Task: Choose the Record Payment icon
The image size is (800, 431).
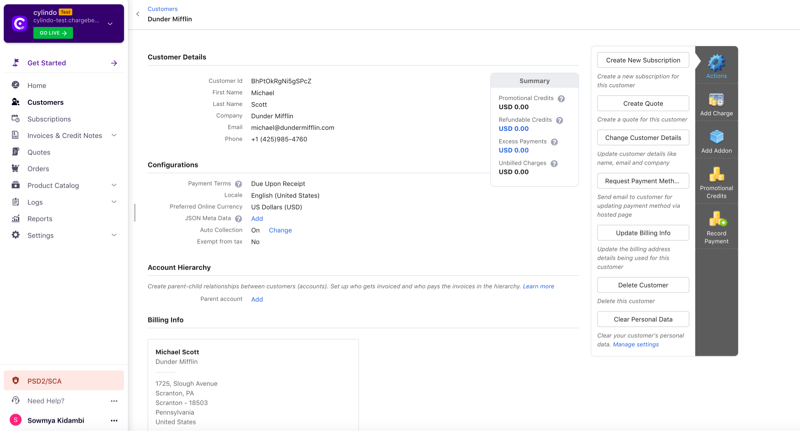Action: (717, 220)
